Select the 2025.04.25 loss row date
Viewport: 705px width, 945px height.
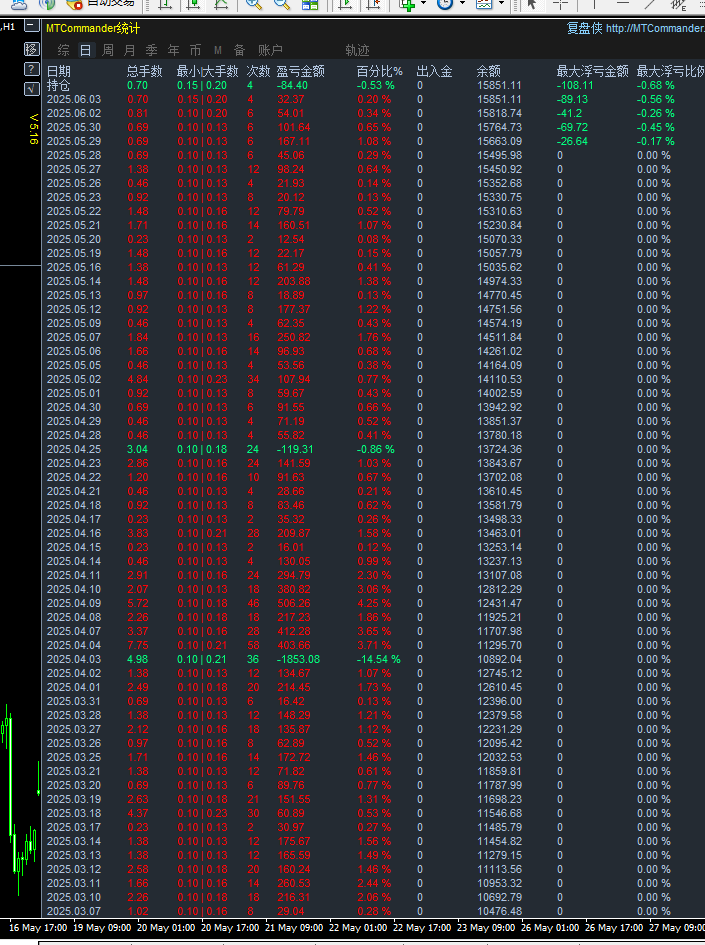[74, 450]
